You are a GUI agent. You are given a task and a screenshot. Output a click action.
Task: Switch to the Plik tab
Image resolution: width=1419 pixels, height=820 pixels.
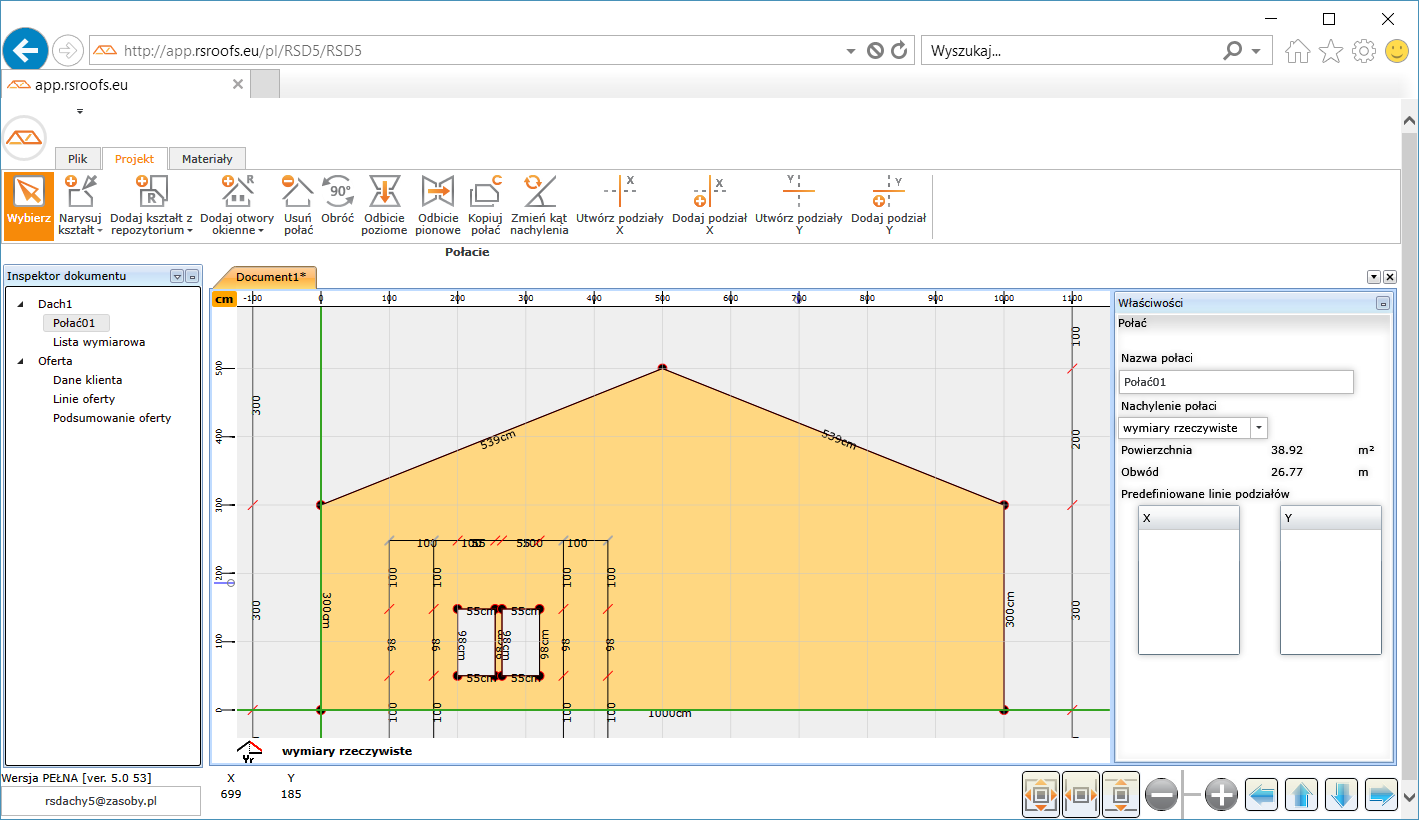point(78,159)
